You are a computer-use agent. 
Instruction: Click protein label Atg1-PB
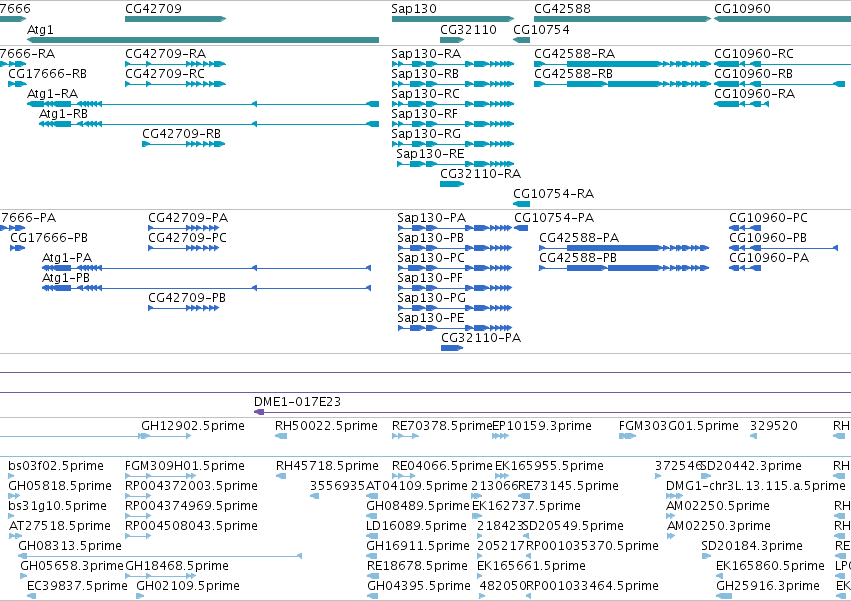[x=66, y=277]
